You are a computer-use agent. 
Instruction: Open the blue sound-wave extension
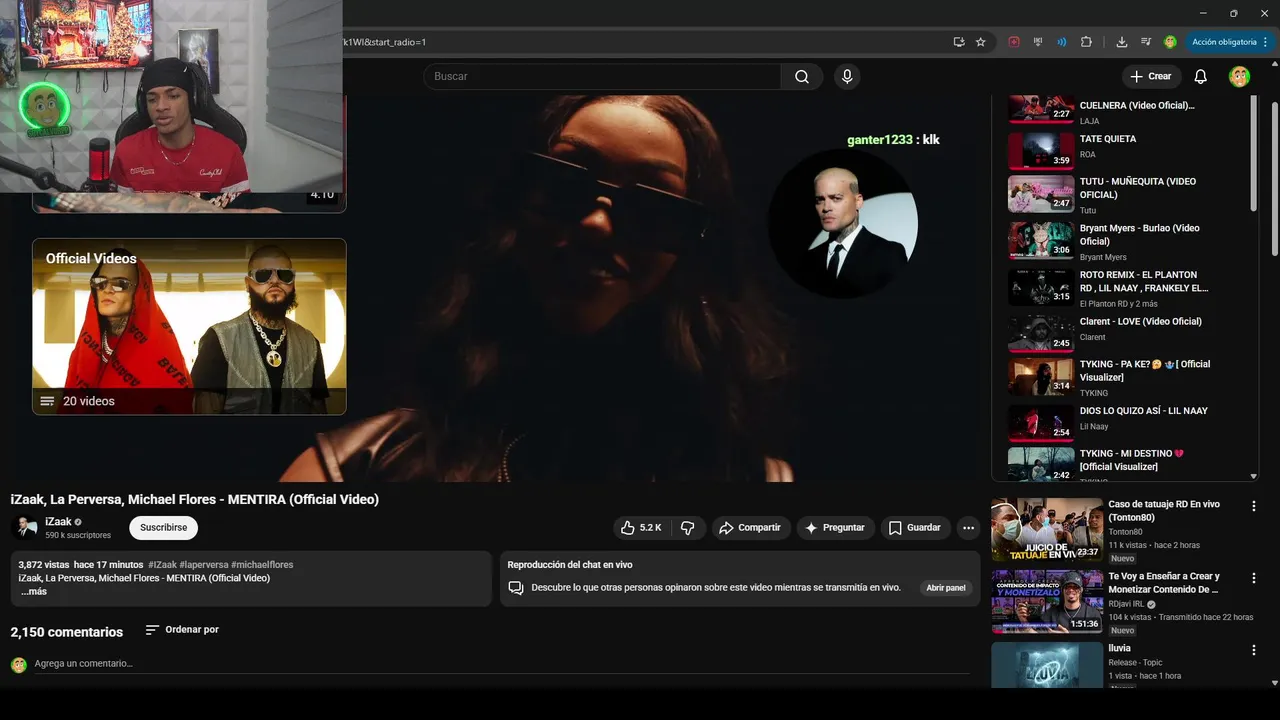coord(1062,42)
